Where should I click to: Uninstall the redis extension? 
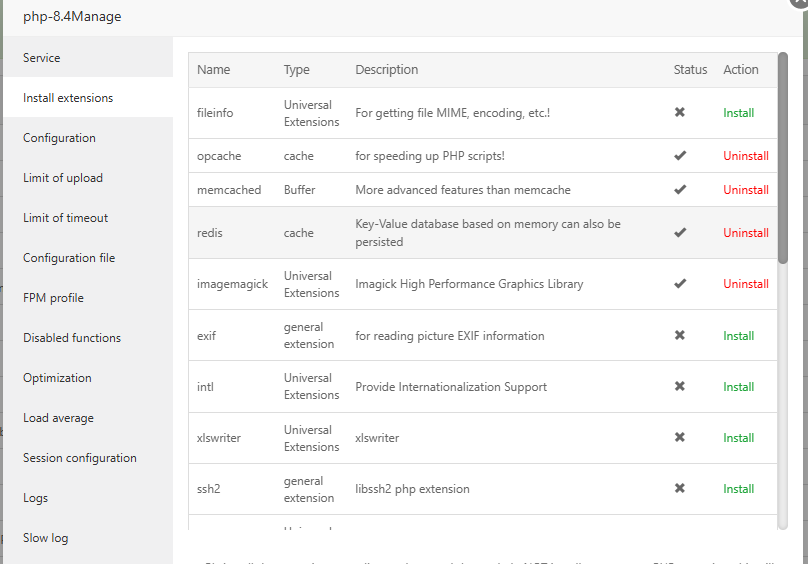pyautogui.click(x=746, y=233)
